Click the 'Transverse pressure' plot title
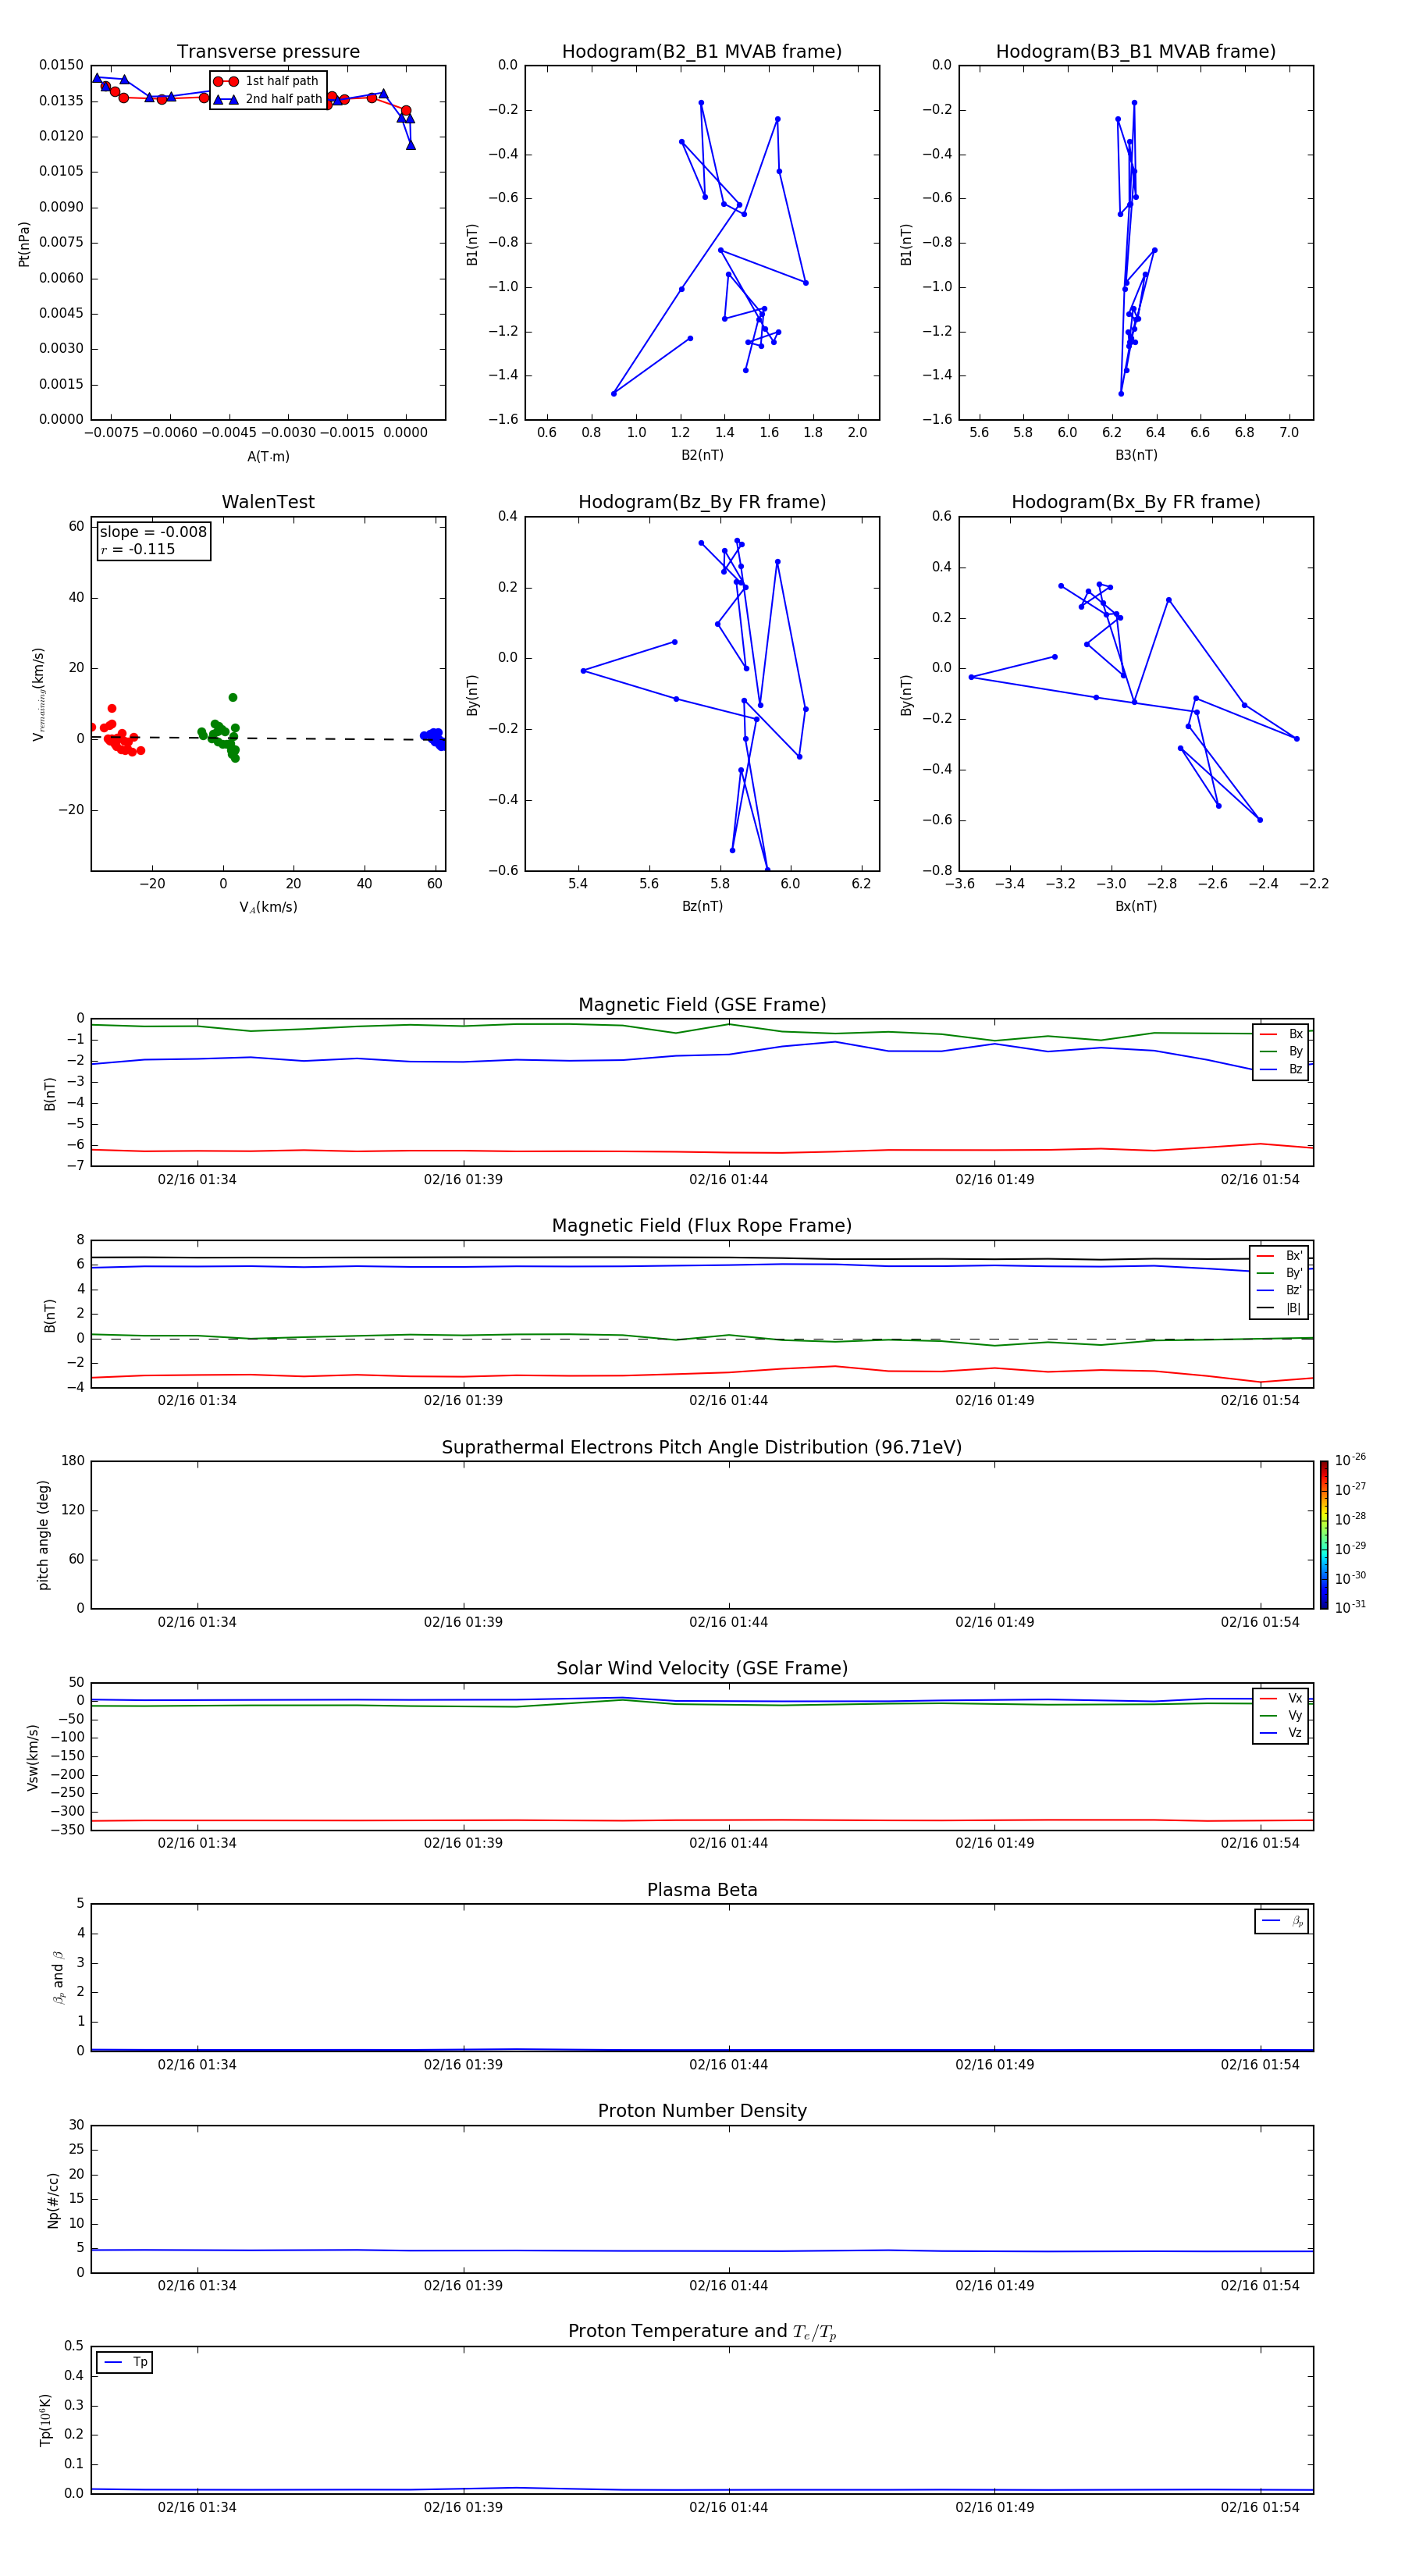This screenshot has height=2576, width=1405. [x=268, y=52]
